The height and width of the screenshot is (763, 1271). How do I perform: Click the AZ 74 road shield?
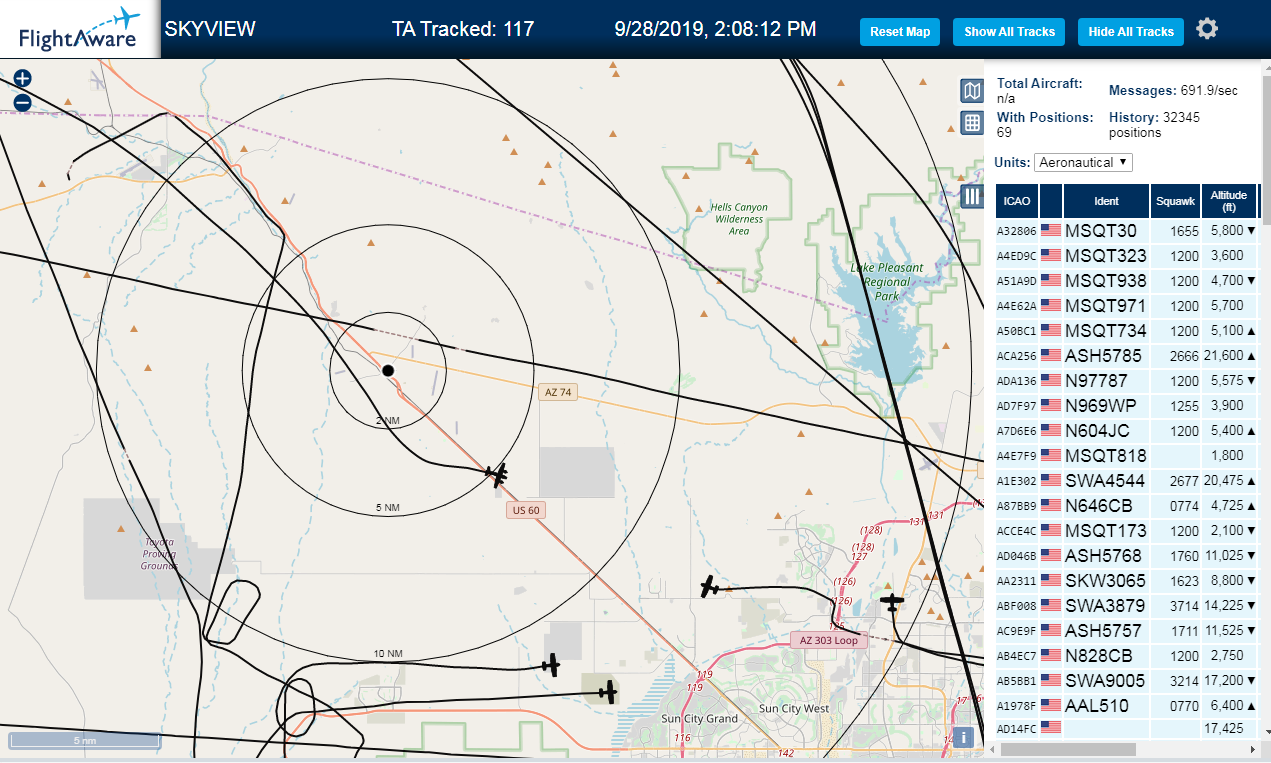(558, 392)
